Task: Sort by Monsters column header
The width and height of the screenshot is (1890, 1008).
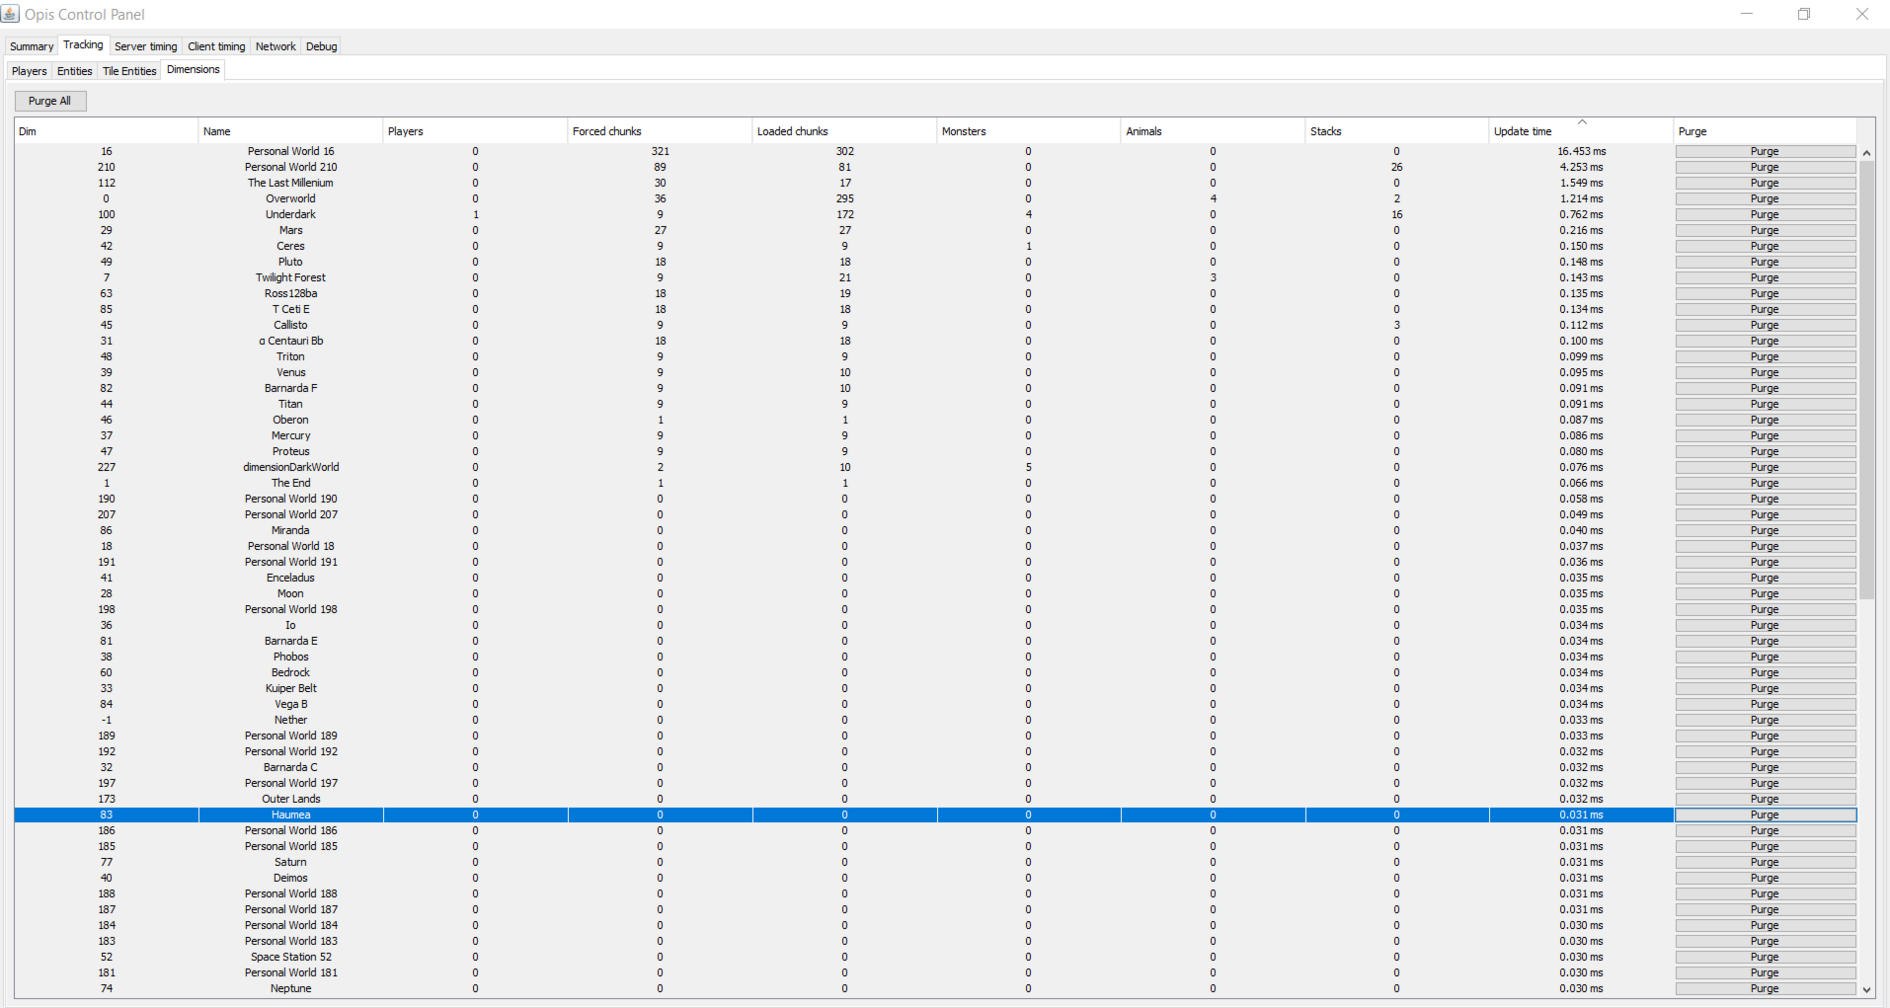Action: pyautogui.click(x=1028, y=131)
